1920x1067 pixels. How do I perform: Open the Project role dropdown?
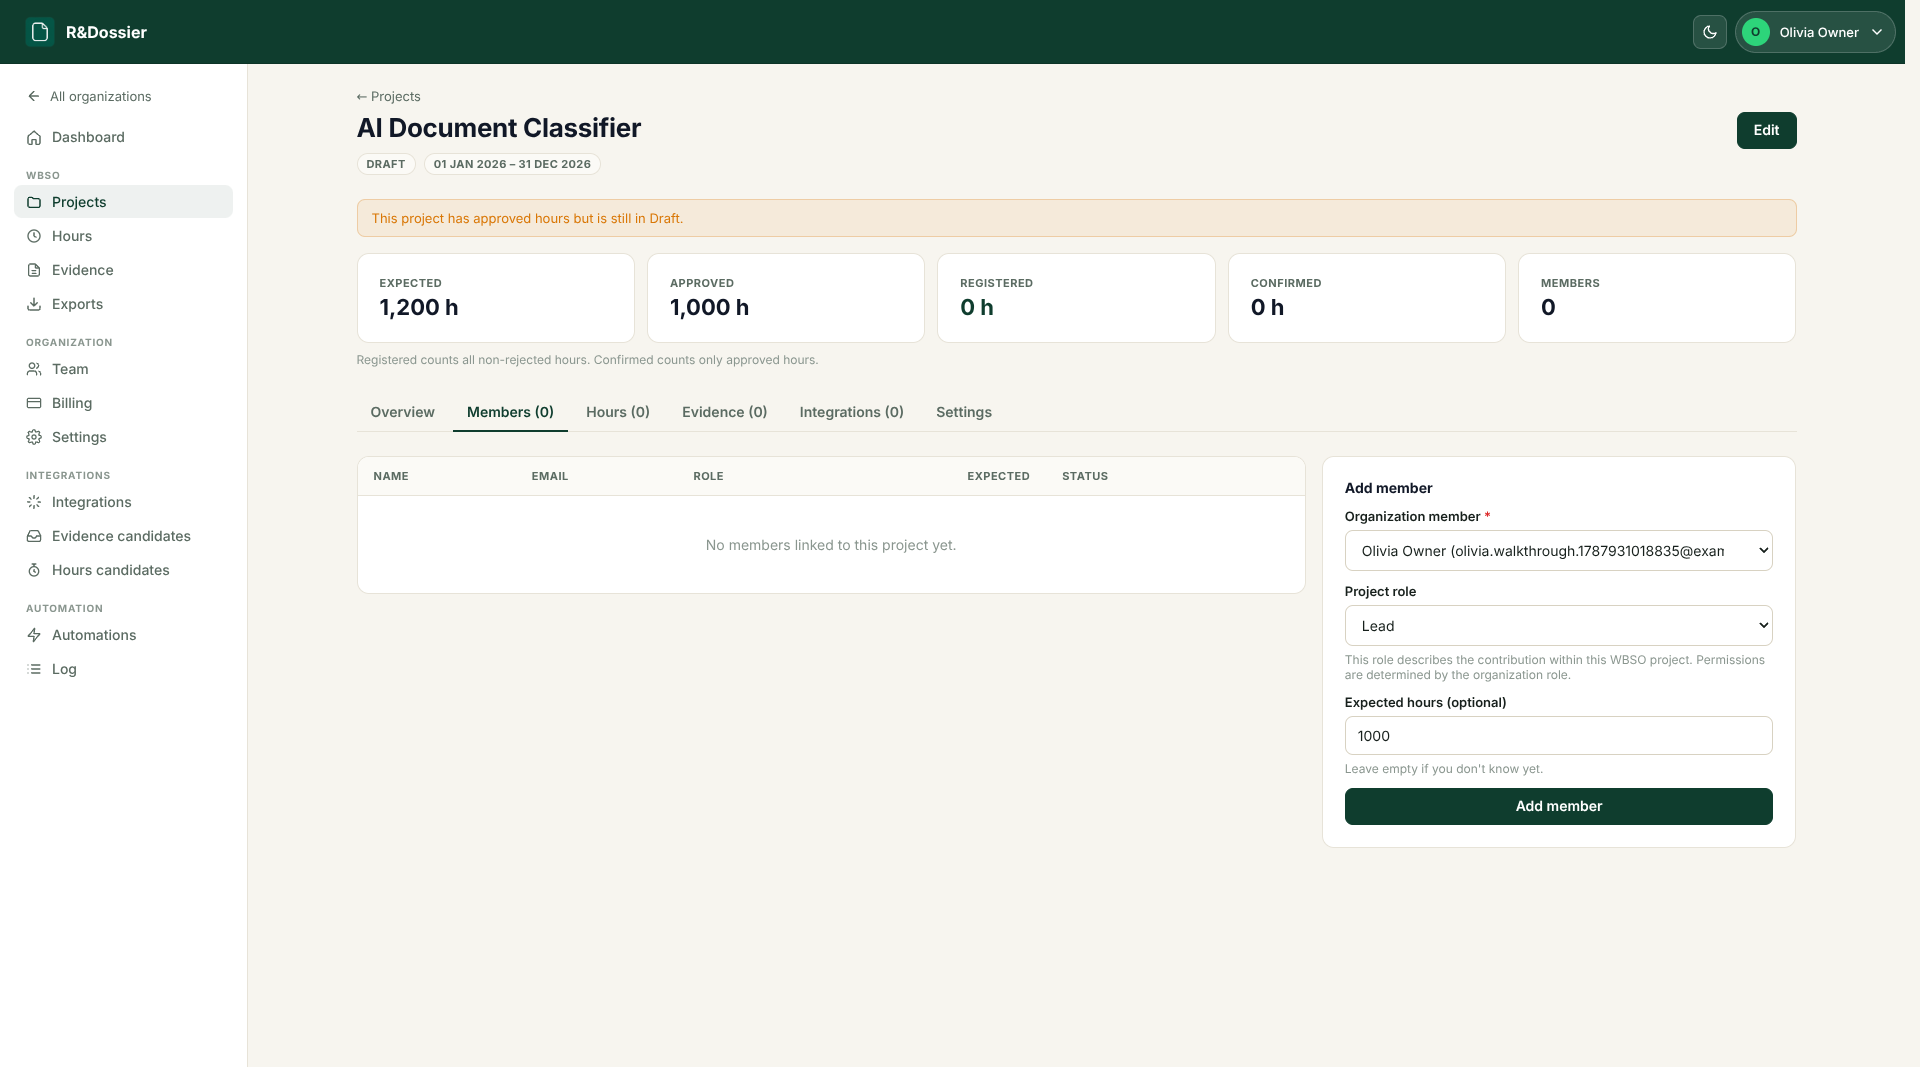tap(1558, 626)
